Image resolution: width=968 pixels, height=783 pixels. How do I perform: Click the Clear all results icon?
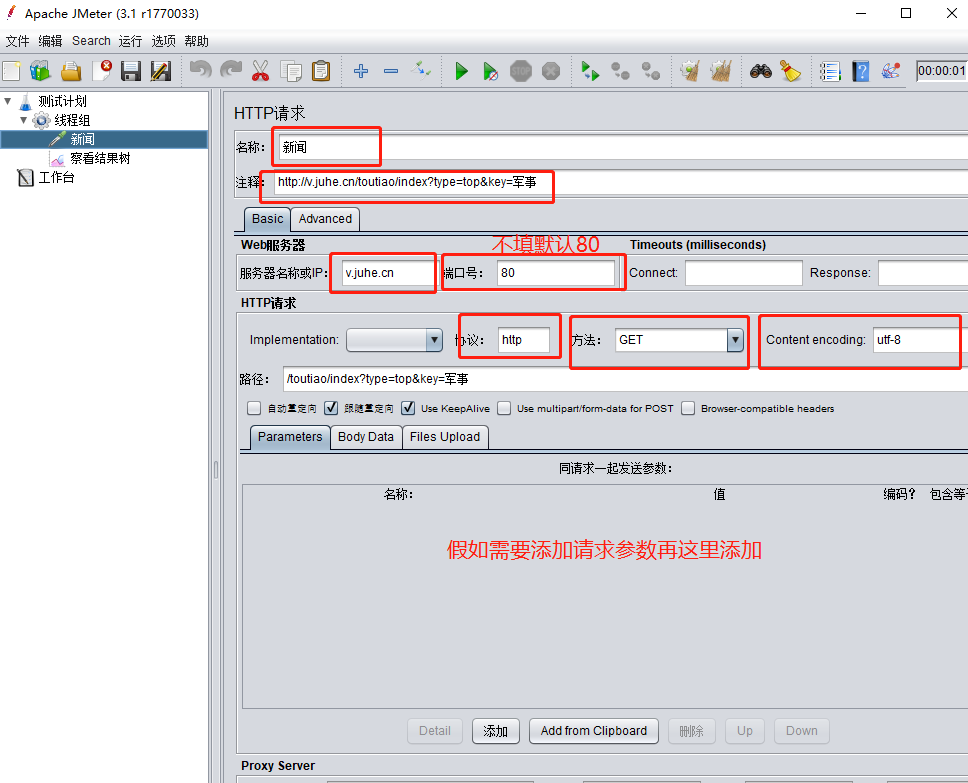click(720, 71)
